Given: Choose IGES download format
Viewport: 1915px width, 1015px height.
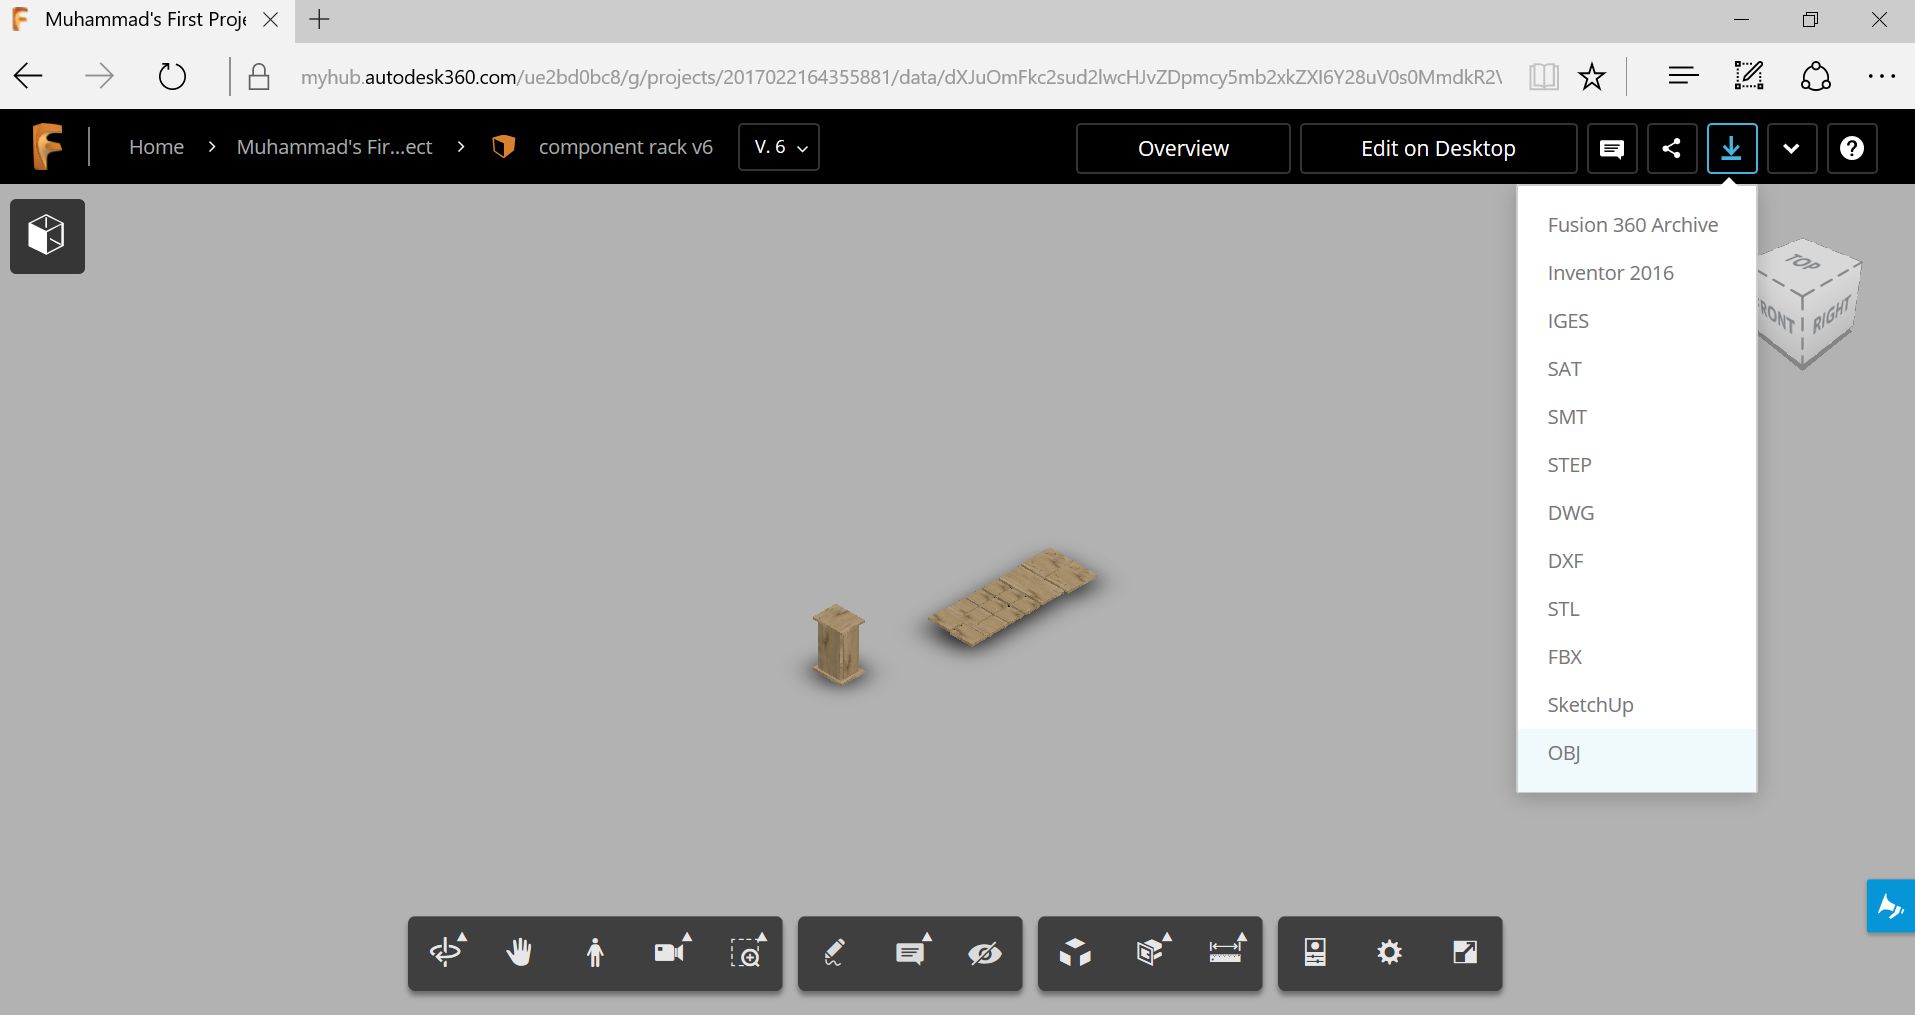Looking at the screenshot, I should [x=1636, y=321].
